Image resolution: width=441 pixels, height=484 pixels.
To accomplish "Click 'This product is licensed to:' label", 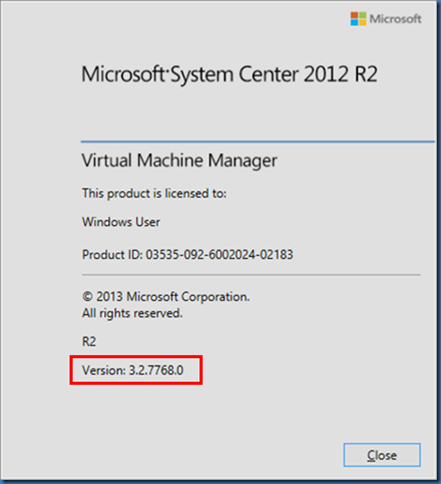I will (154, 193).
